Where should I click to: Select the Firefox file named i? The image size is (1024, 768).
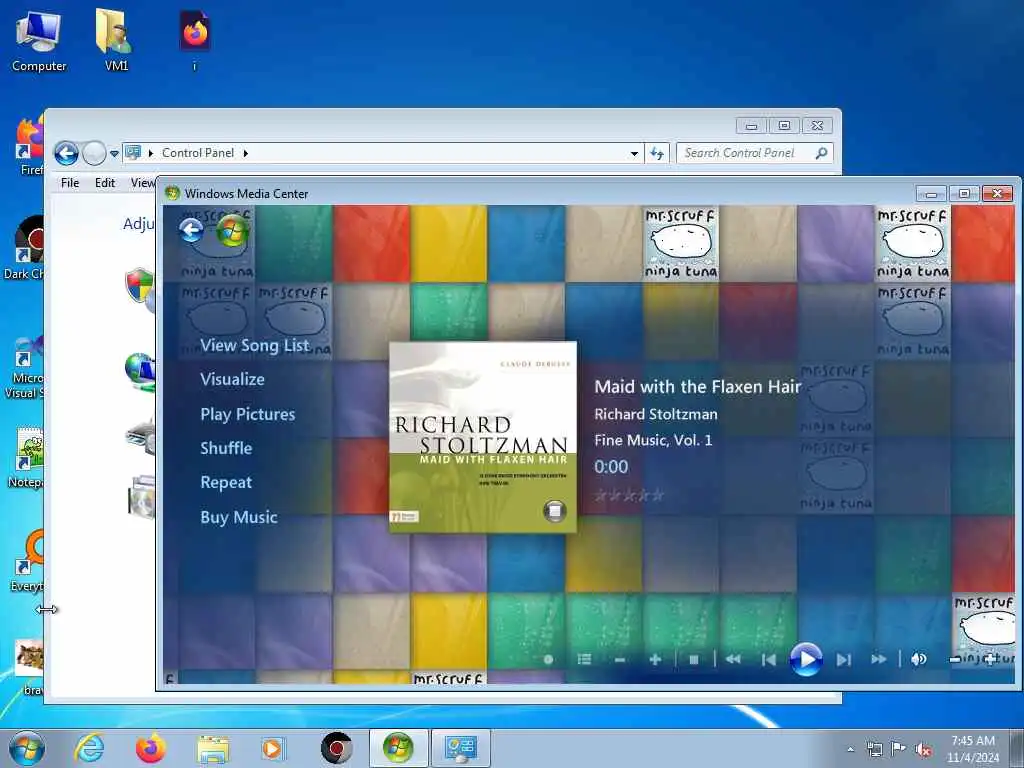(195, 40)
